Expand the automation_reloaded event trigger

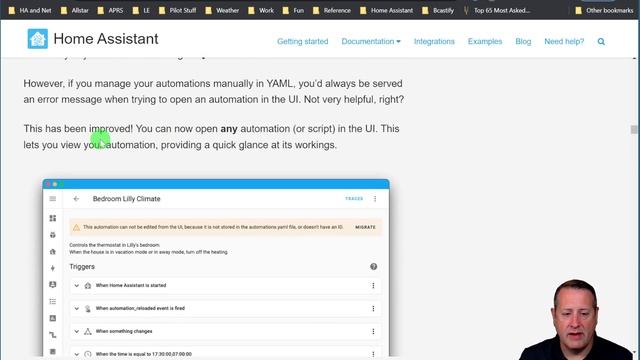(x=76, y=309)
